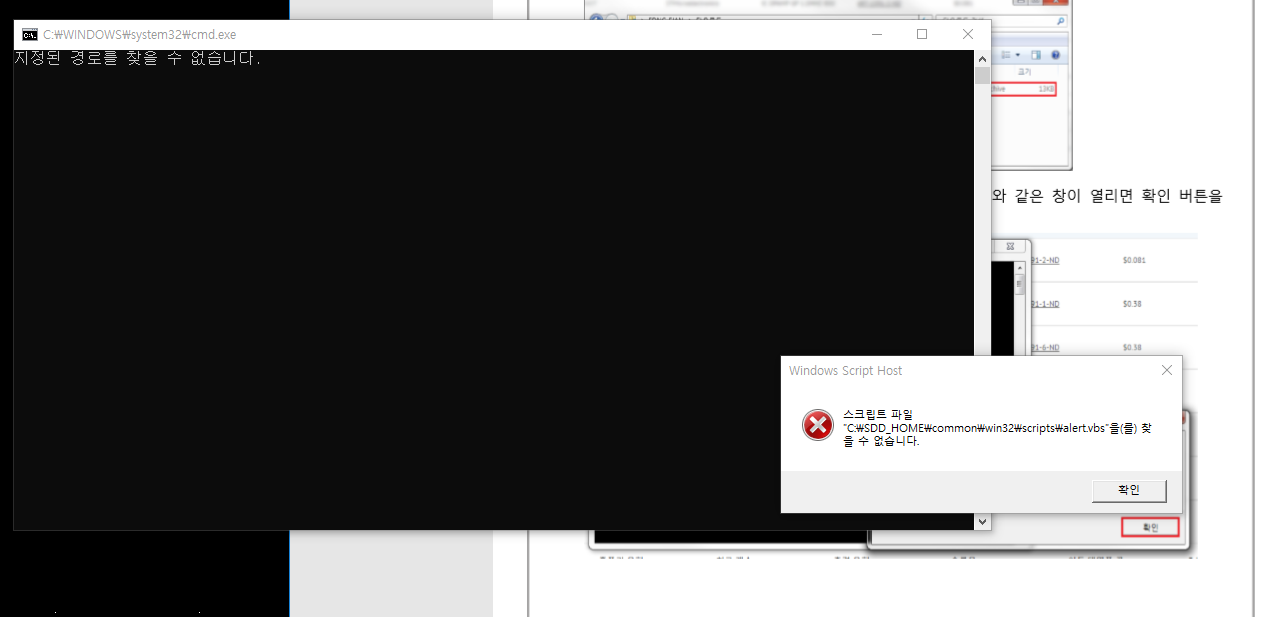Open the P1-1-ND link
The image size is (1265, 617).
(x=1045, y=304)
